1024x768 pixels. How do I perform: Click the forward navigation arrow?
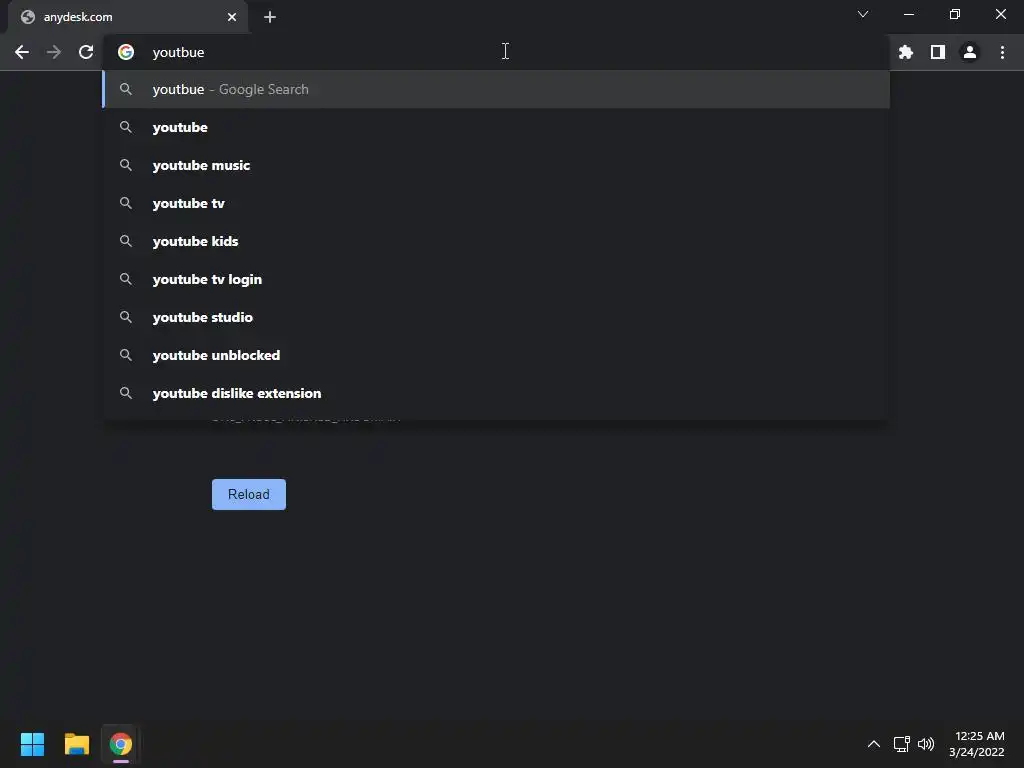[54, 52]
